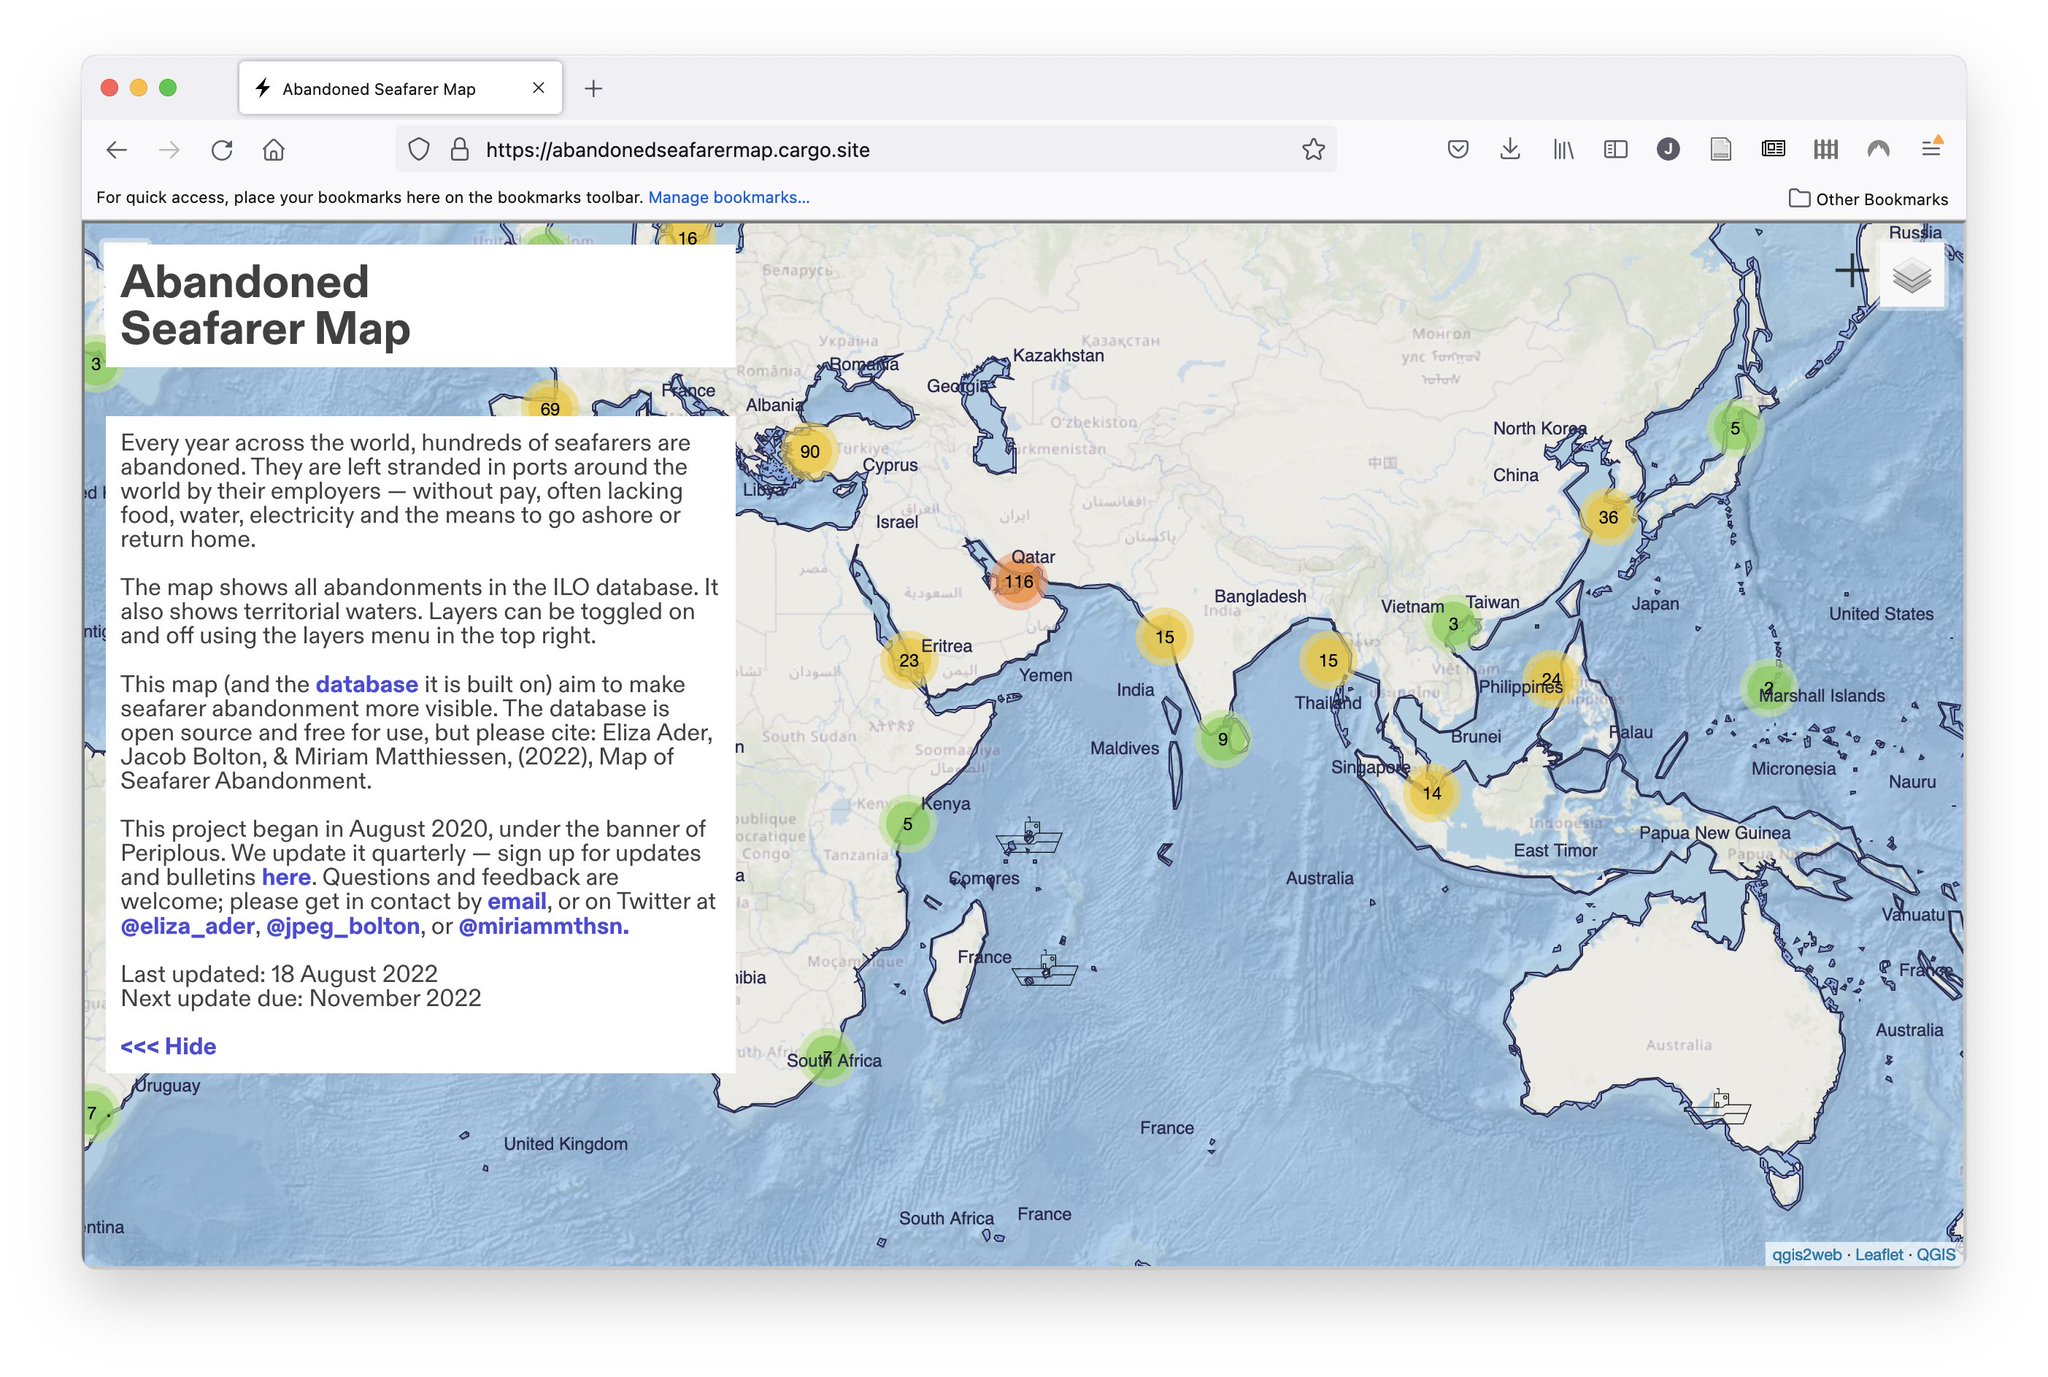Open Other Bookmarks folder
The height and width of the screenshot is (1377, 2048).
tap(1868, 199)
